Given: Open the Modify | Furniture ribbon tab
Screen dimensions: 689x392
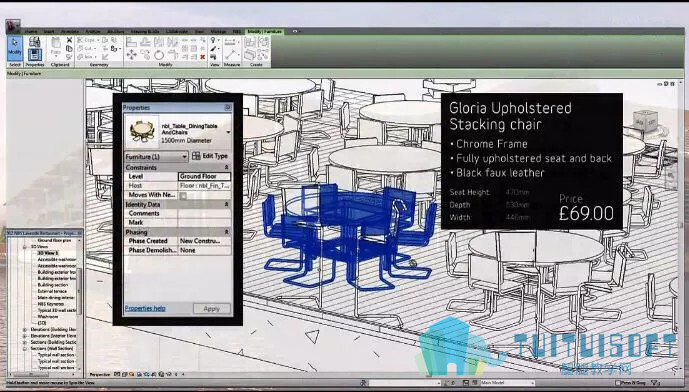Looking at the screenshot, I should coord(265,32).
